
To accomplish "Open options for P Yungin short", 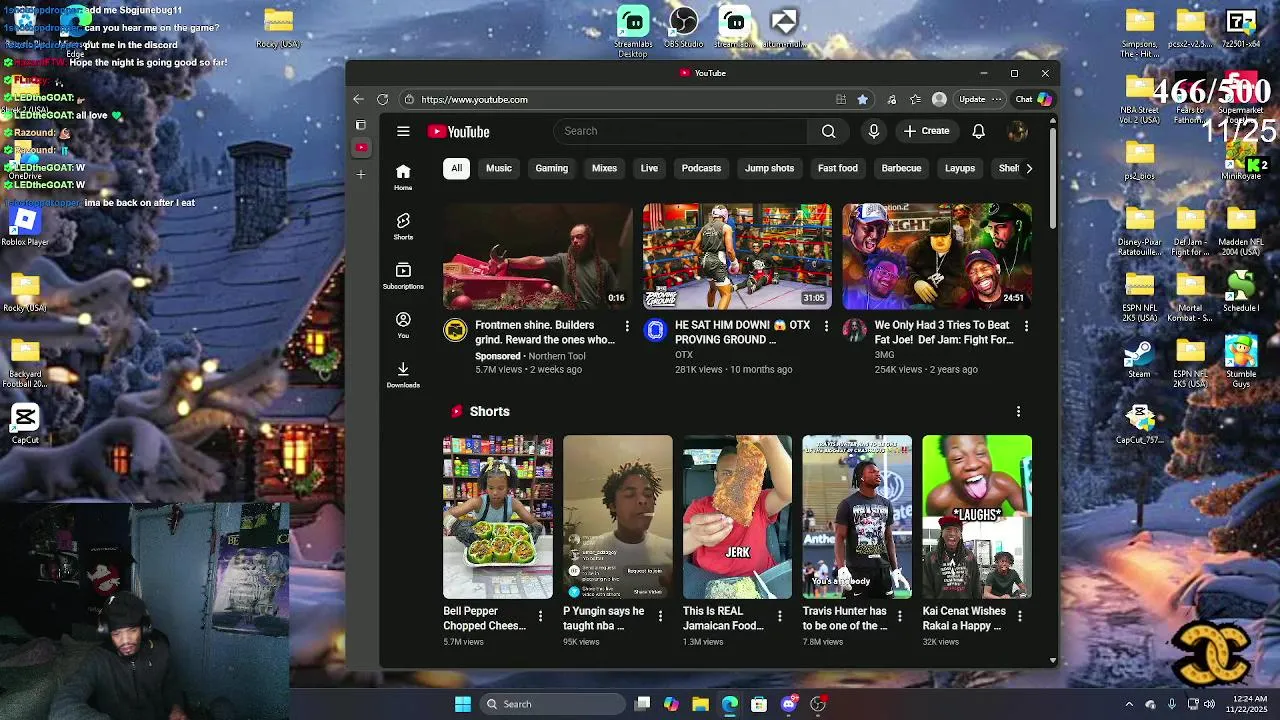I will (660, 616).
